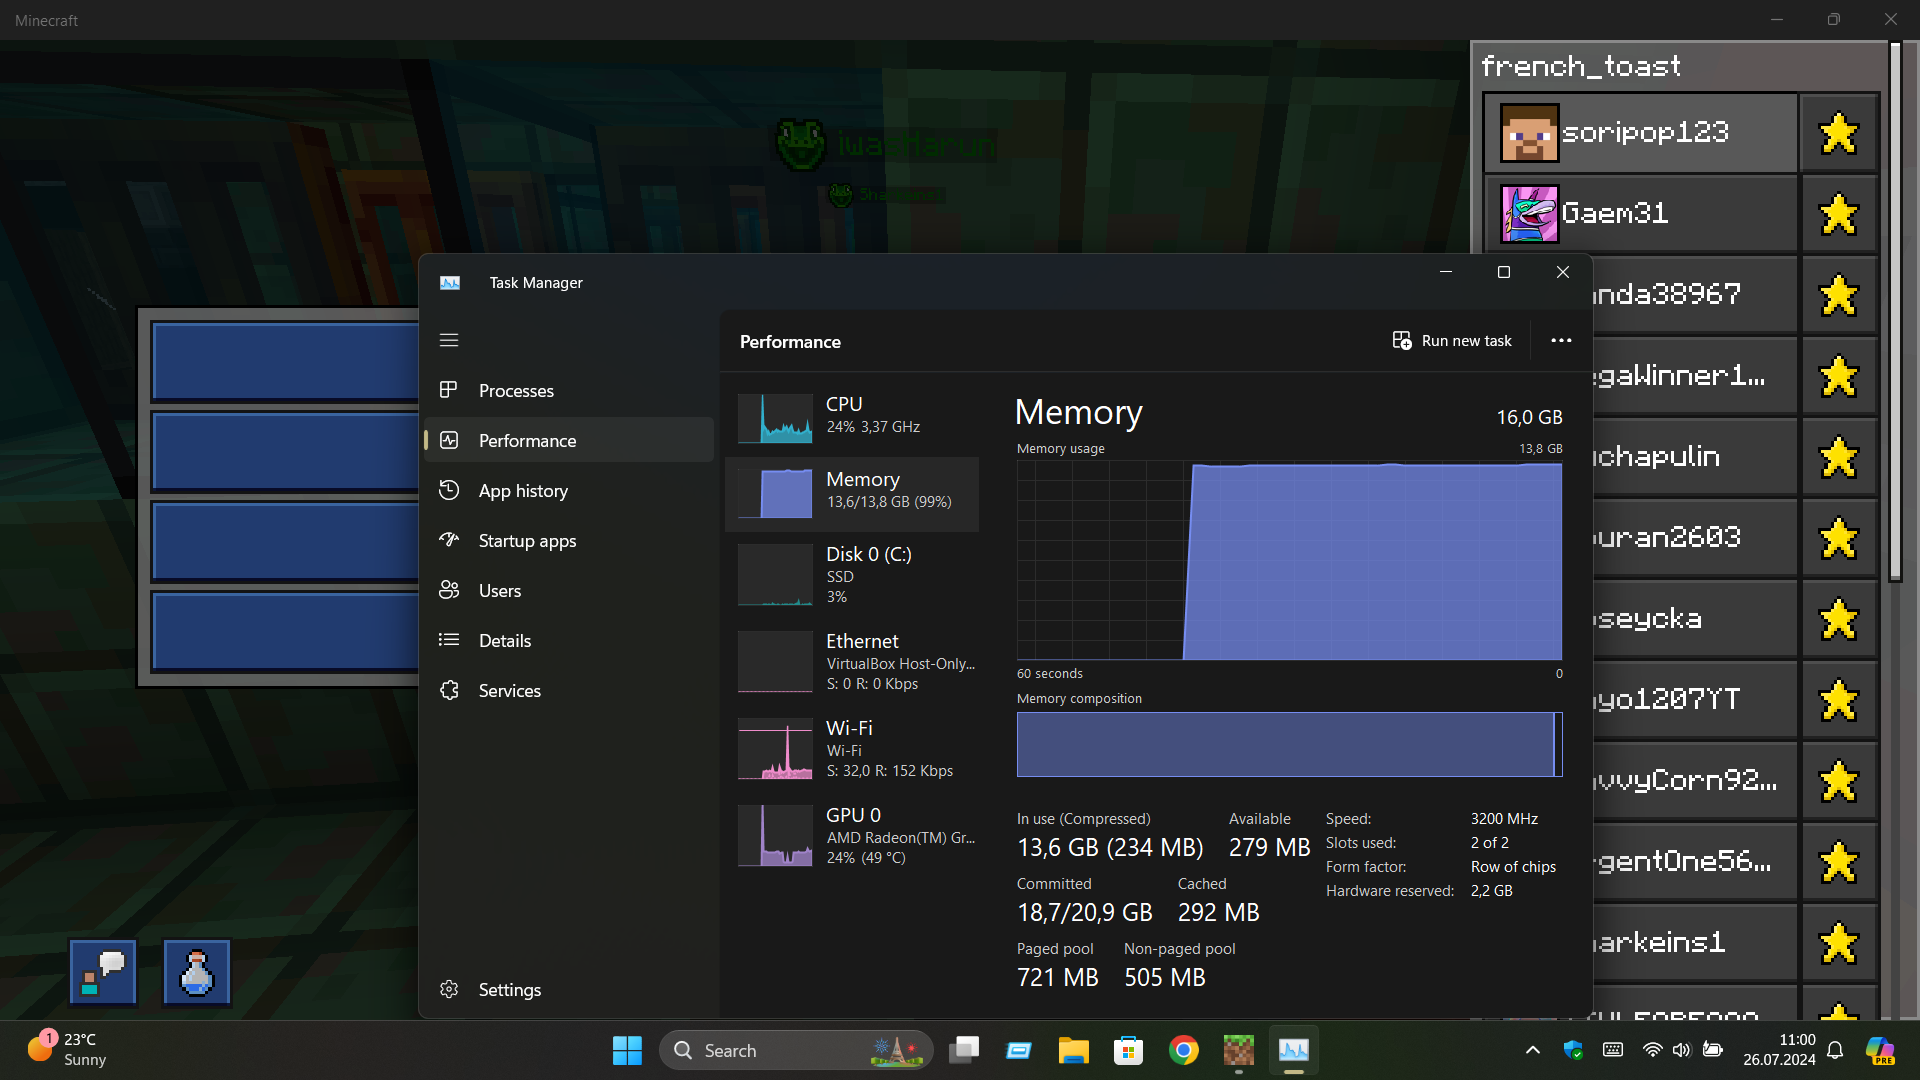Click the Run new task button
The height and width of the screenshot is (1080, 1920).
pos(1452,341)
